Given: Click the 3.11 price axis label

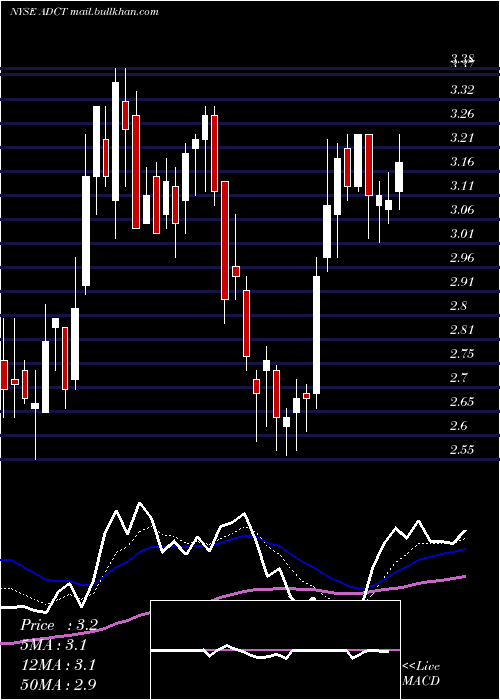Looking at the screenshot, I should click(x=462, y=186).
